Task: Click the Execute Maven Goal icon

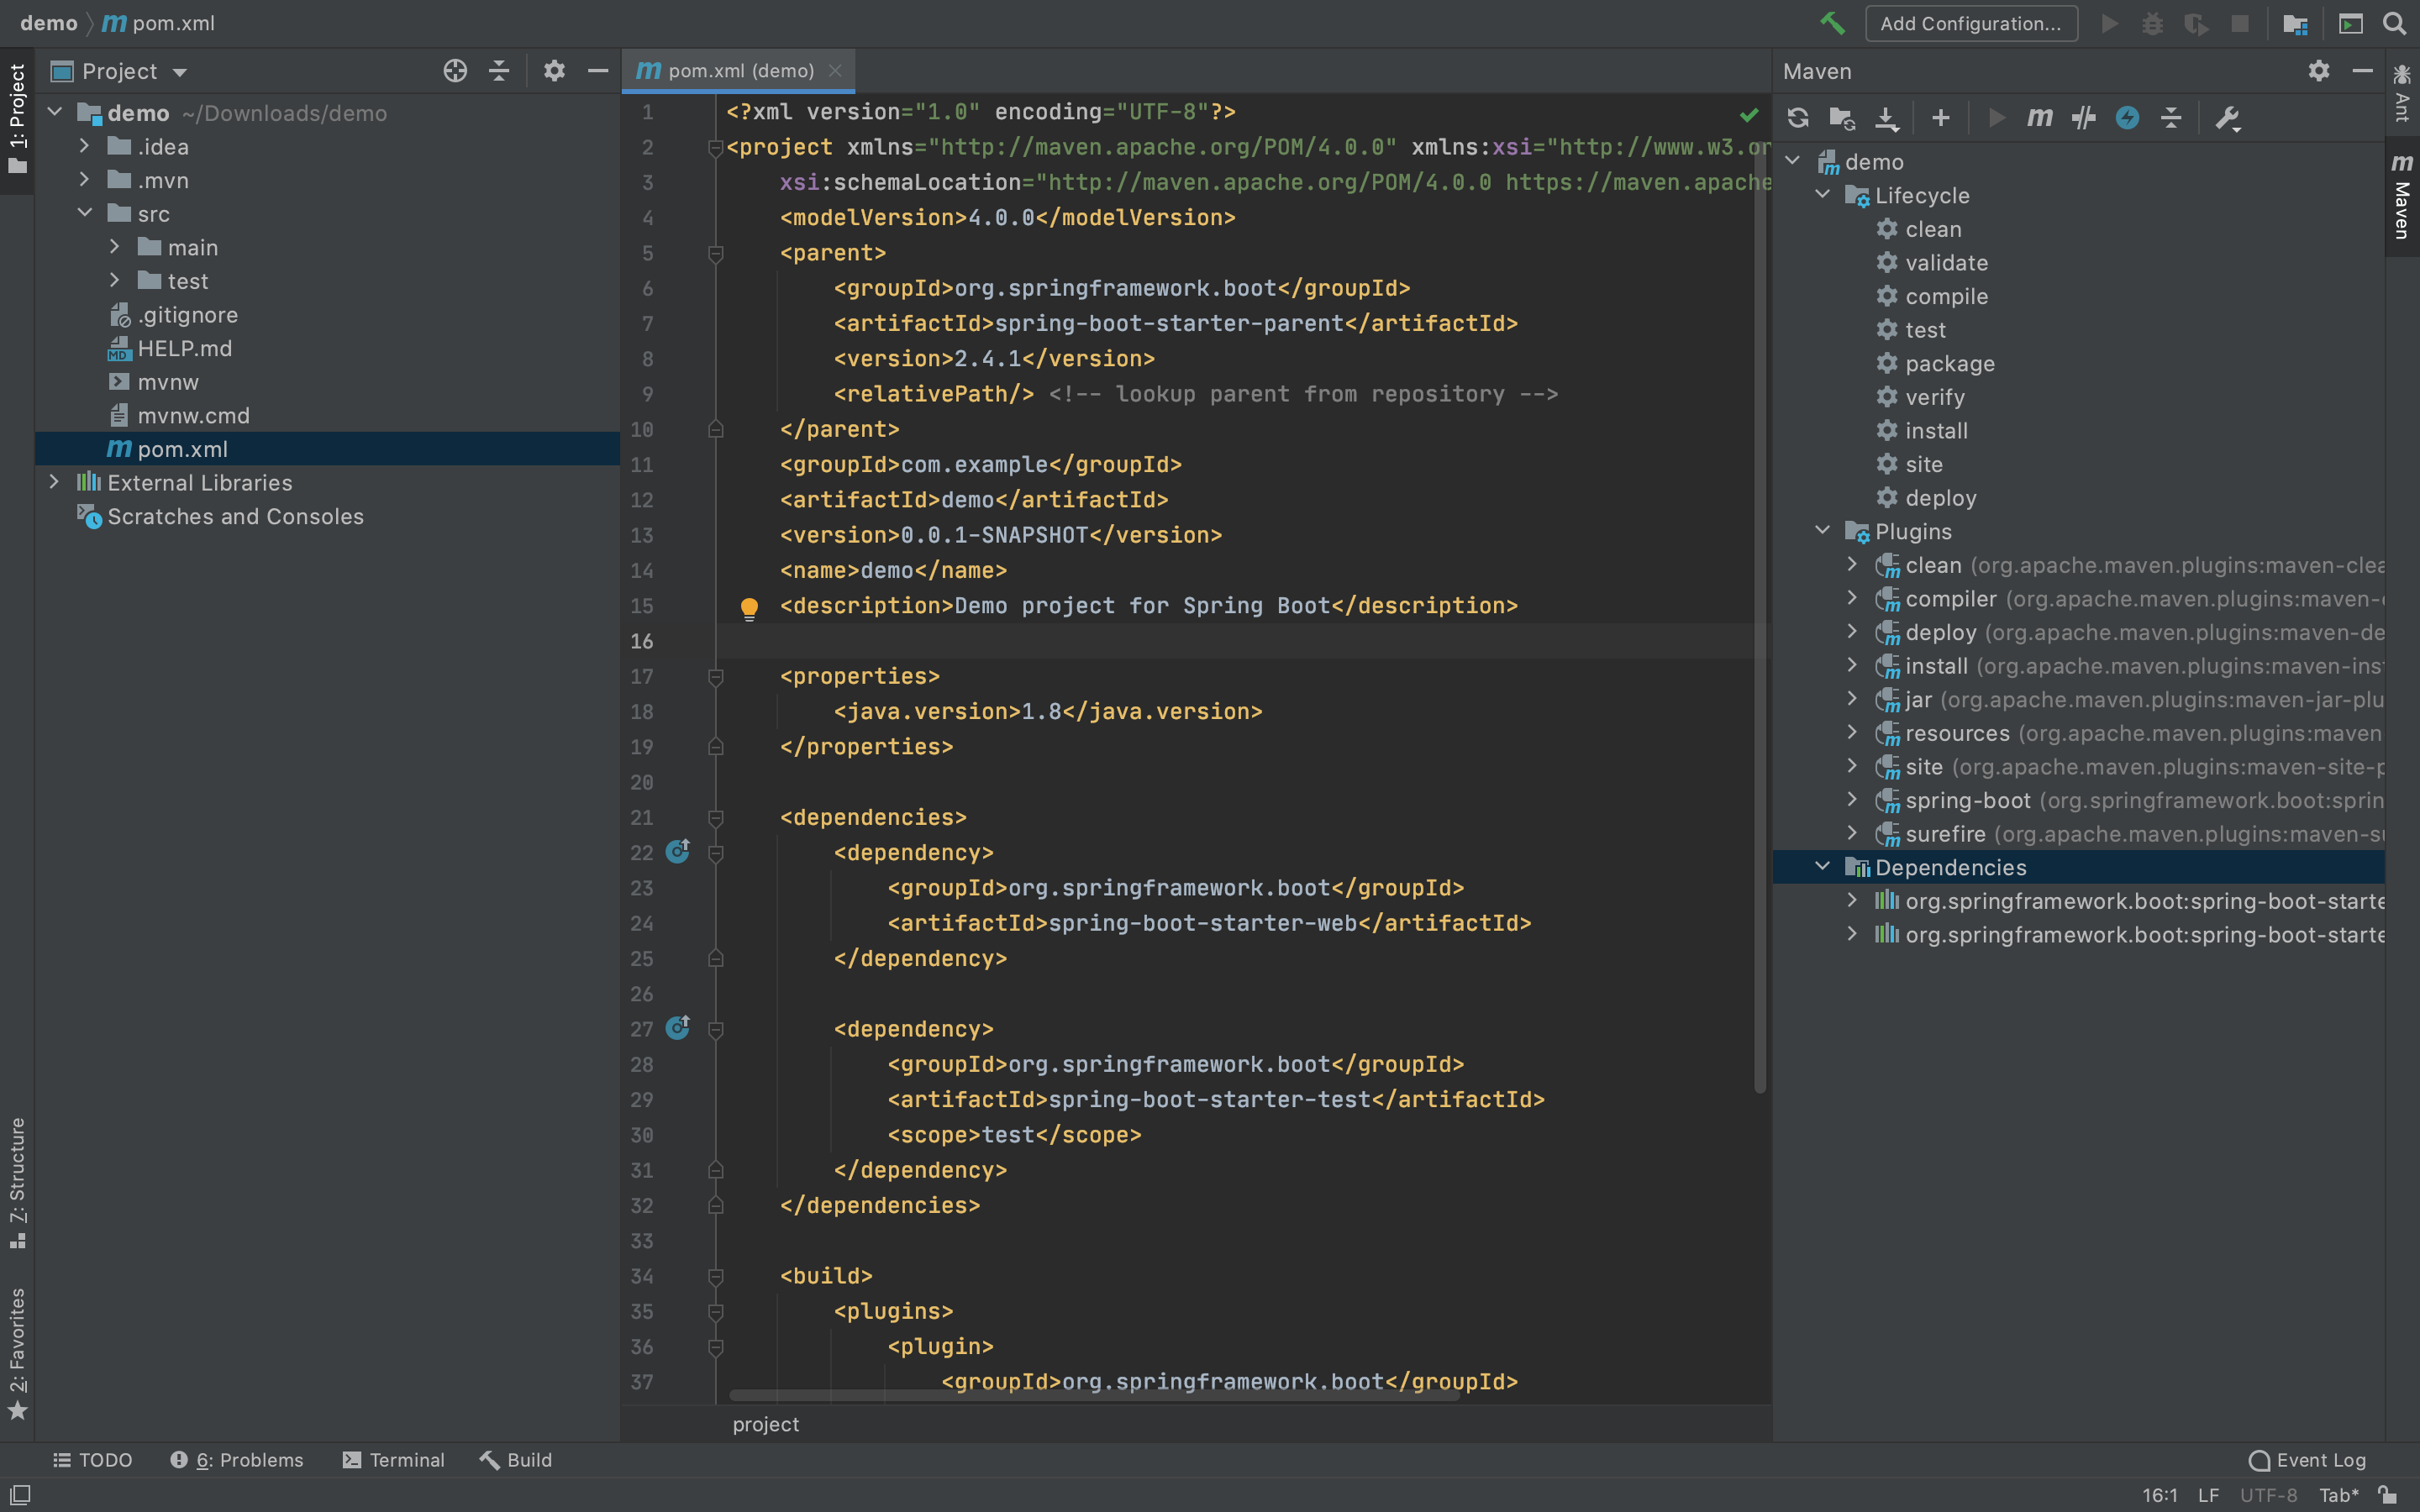Action: (x=2039, y=118)
